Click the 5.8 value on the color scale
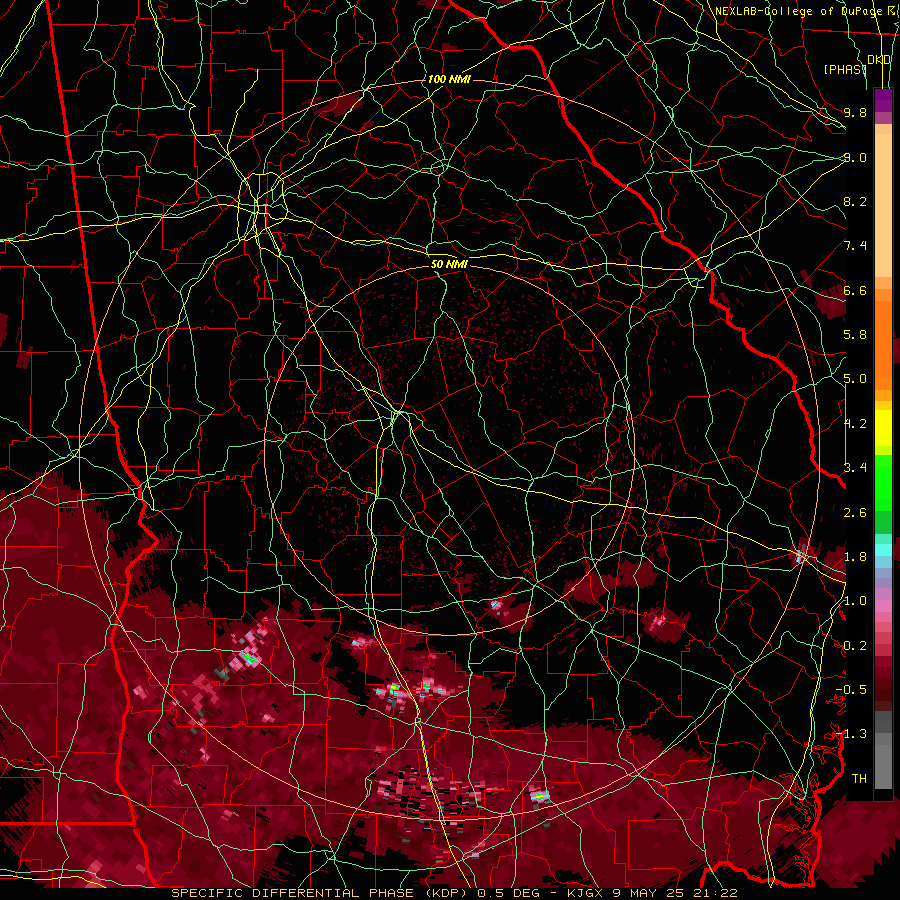900x900 pixels. pyautogui.click(x=855, y=335)
